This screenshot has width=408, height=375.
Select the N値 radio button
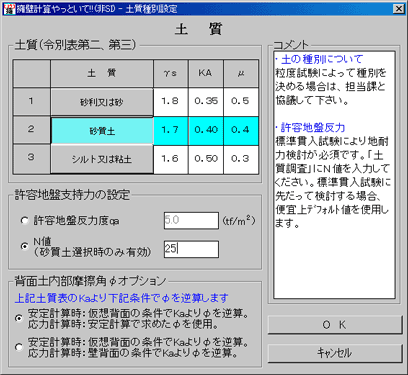[x=24, y=246]
